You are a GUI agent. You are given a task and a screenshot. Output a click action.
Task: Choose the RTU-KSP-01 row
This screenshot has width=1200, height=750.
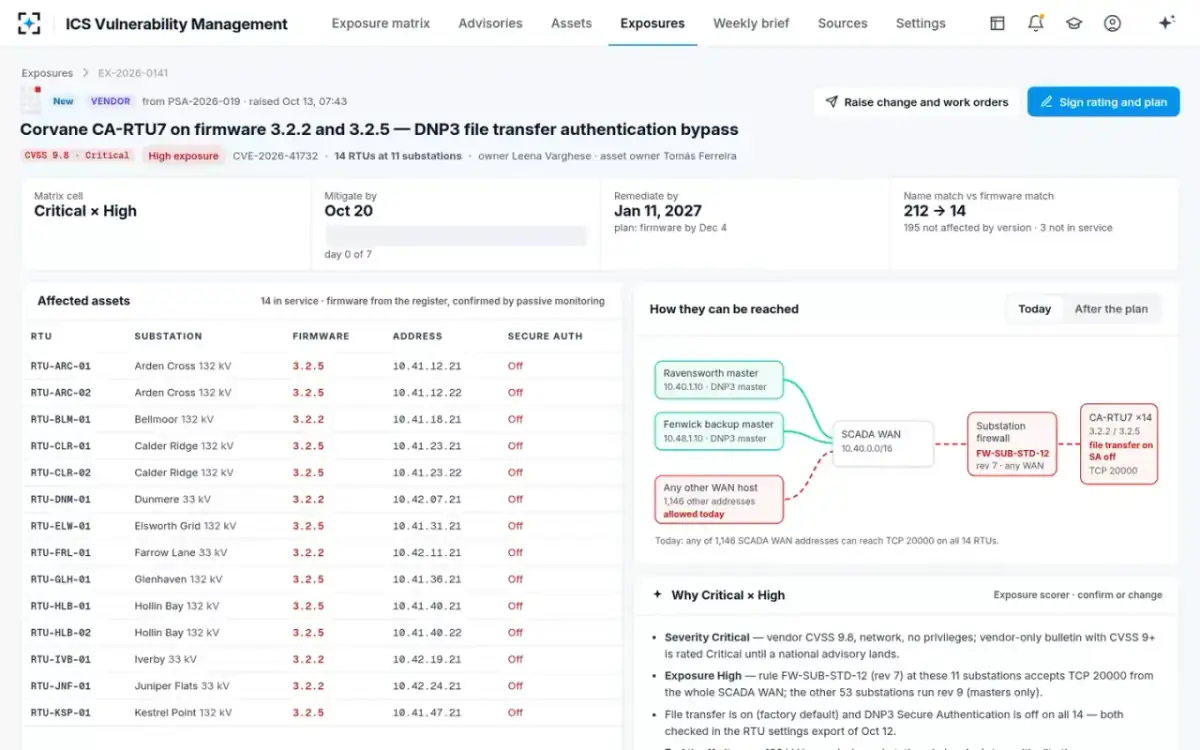(322, 713)
